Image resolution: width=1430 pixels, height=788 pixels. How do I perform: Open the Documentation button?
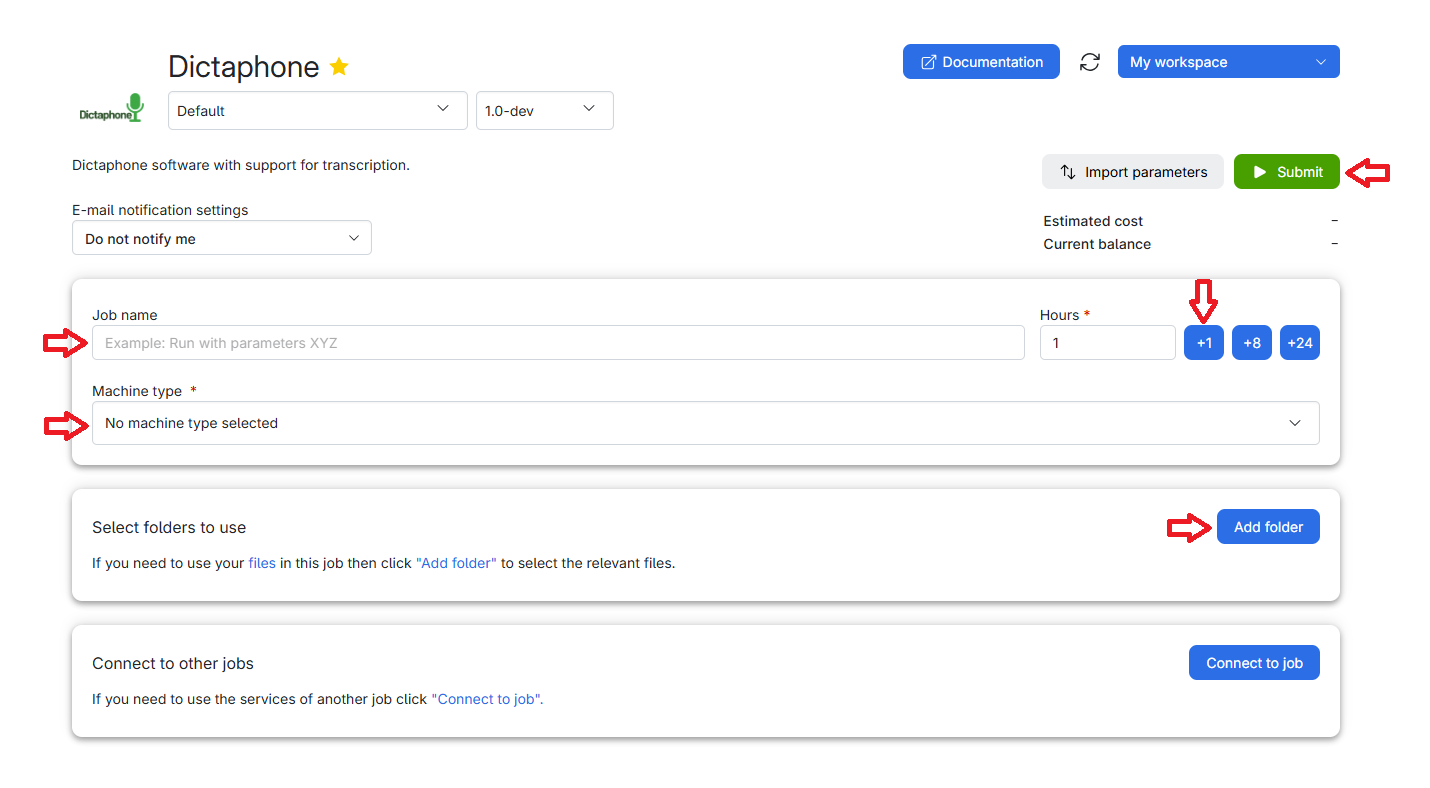point(980,62)
